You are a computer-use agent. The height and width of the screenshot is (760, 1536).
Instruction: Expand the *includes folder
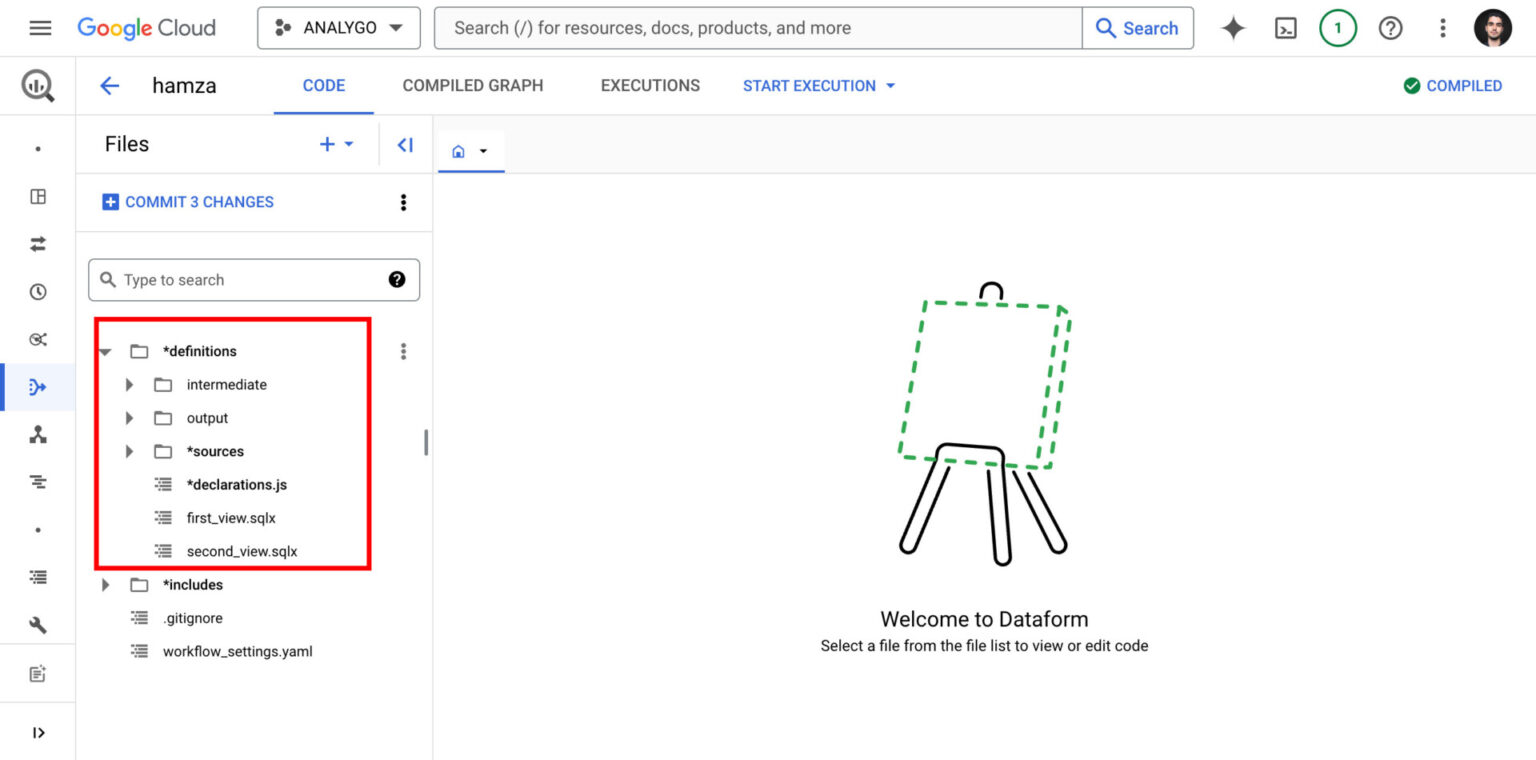[106, 585]
